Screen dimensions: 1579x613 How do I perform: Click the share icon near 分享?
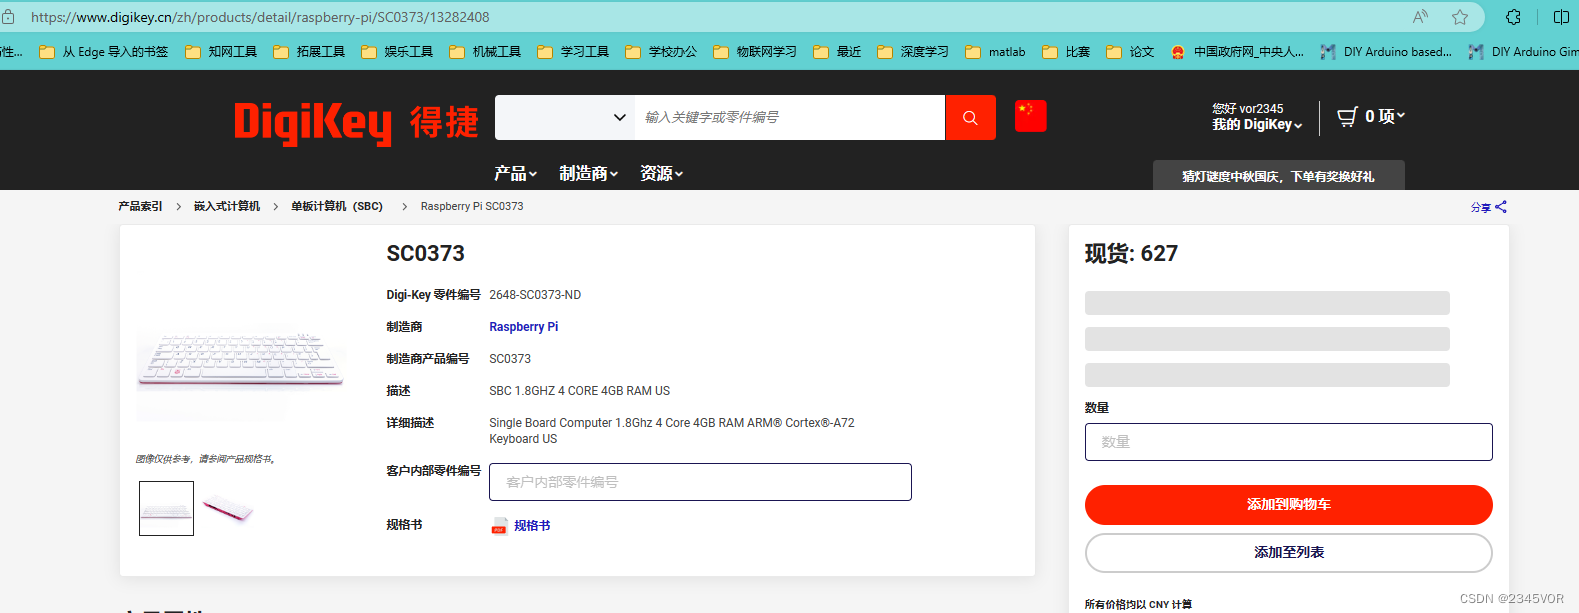pos(1501,207)
